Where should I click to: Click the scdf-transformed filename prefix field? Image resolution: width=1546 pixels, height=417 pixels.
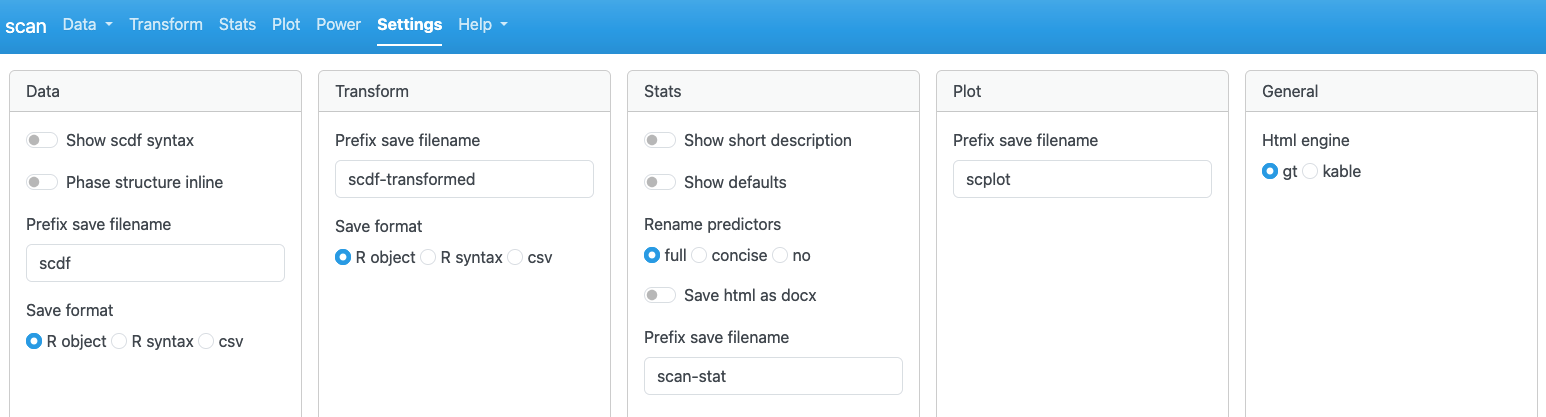pyautogui.click(x=464, y=179)
